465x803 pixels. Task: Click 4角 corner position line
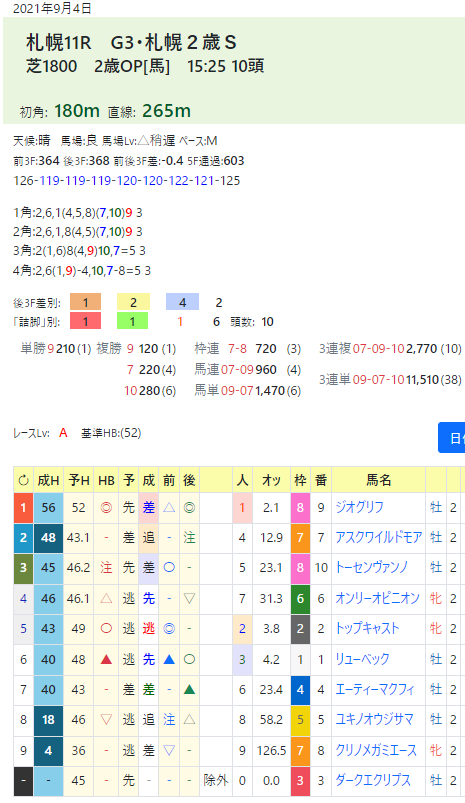[x=82, y=270]
